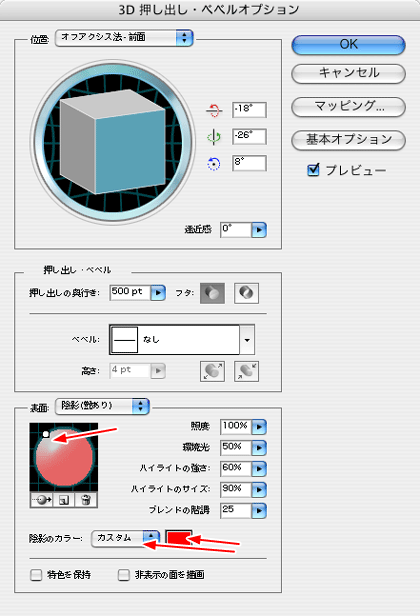
Task: Open the 押し出しの奥行き slider arrow
Action: pos(158,293)
